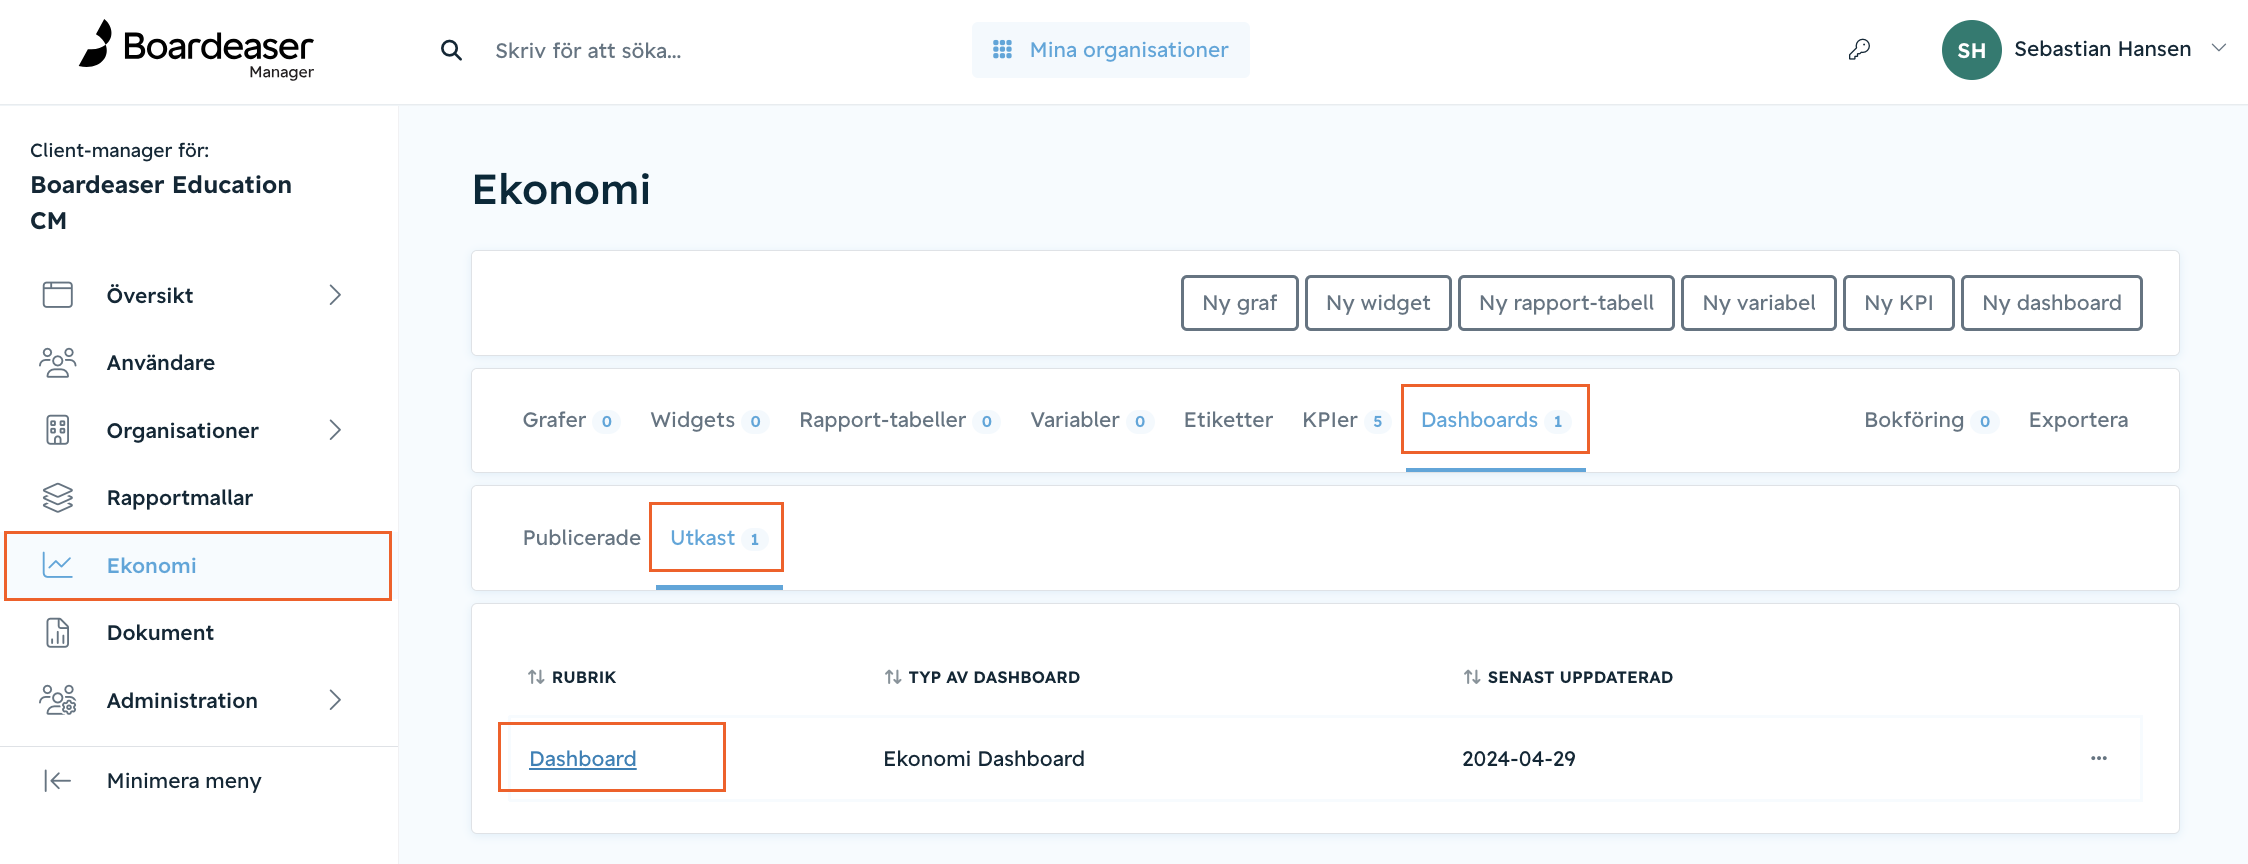The image size is (2248, 864).
Task: Click the Ny widget button
Action: (x=1378, y=303)
